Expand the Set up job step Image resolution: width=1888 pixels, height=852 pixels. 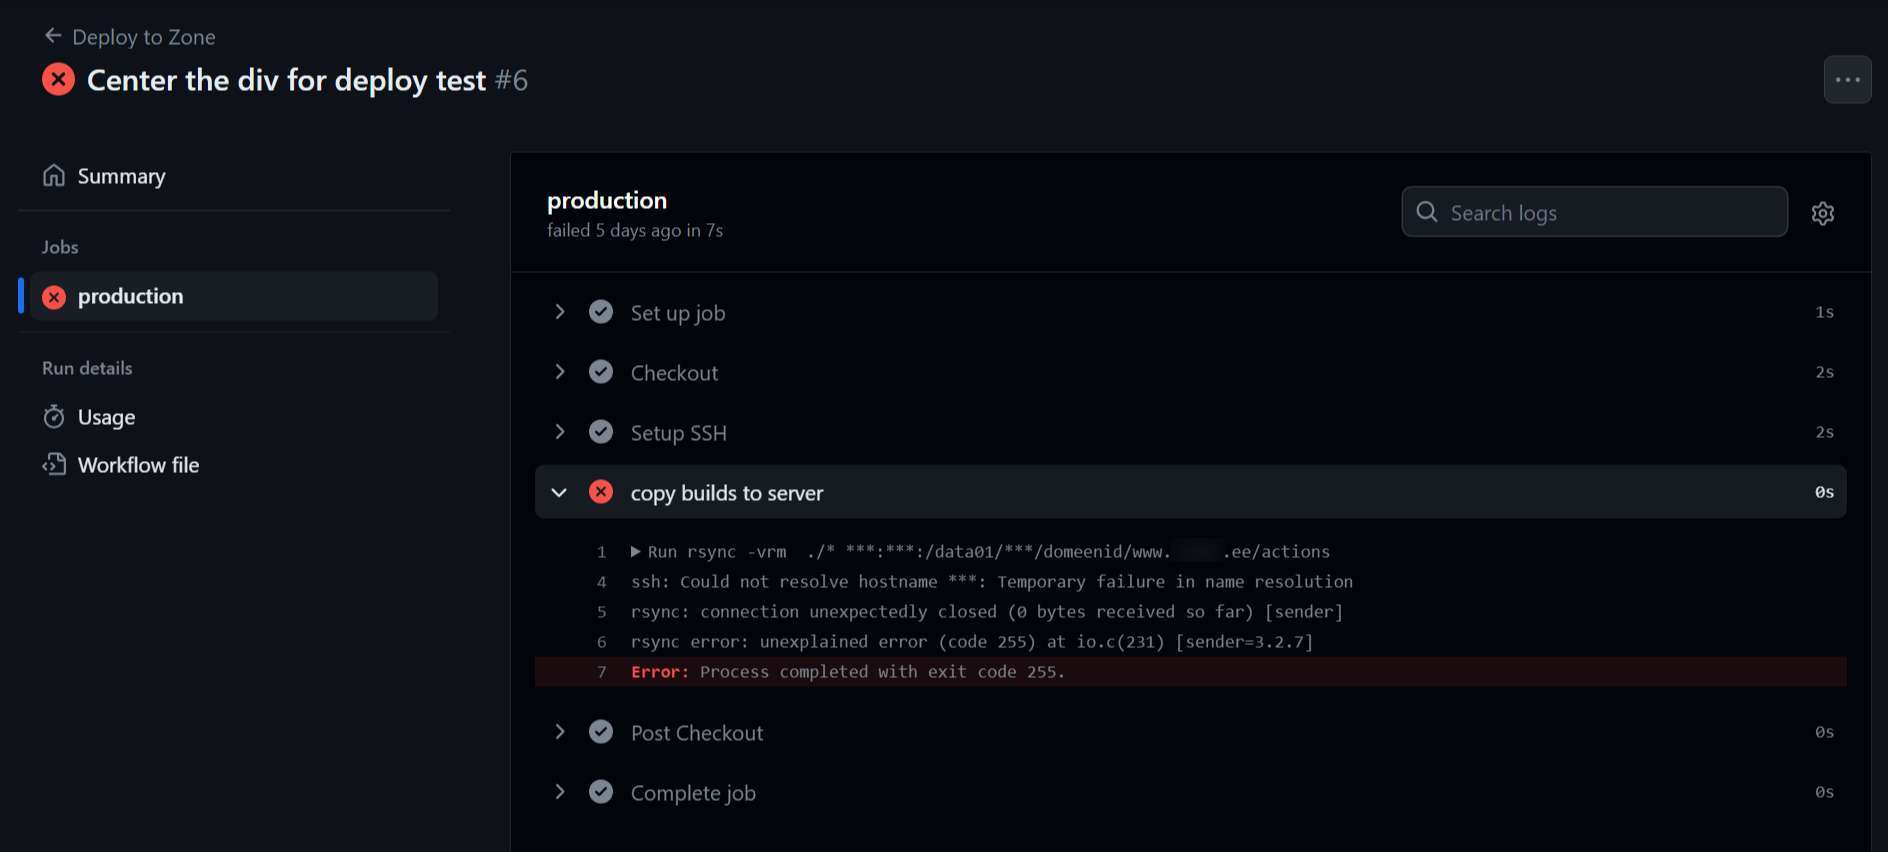560,312
